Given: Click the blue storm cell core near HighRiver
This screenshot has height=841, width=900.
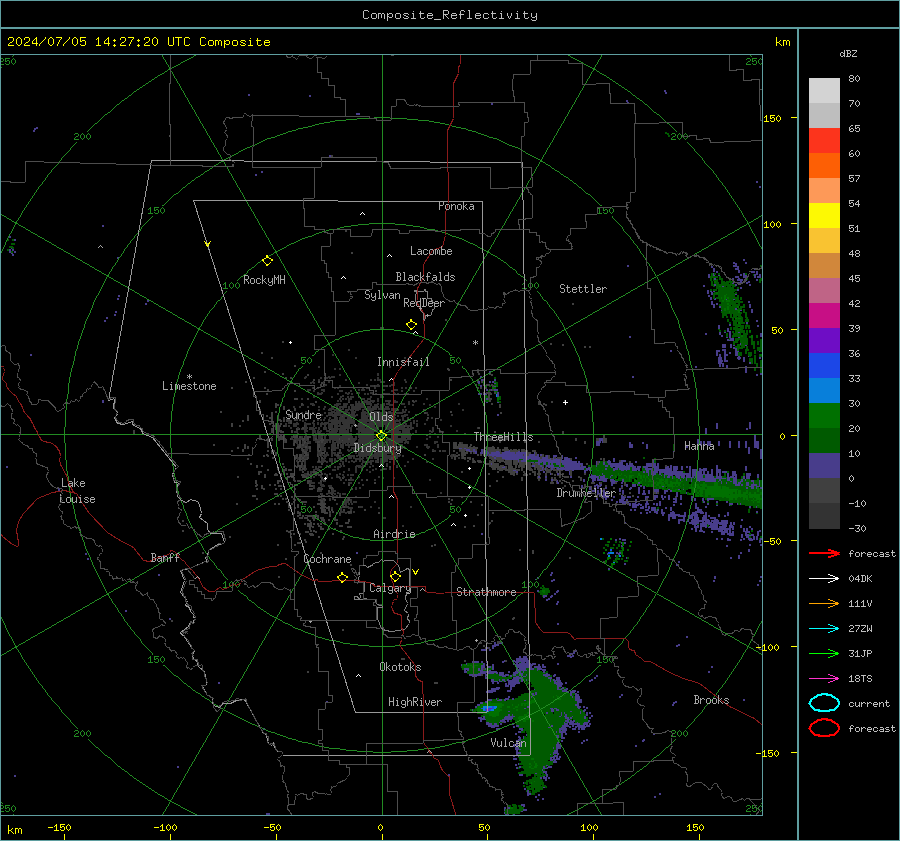Looking at the screenshot, I should click(488, 709).
